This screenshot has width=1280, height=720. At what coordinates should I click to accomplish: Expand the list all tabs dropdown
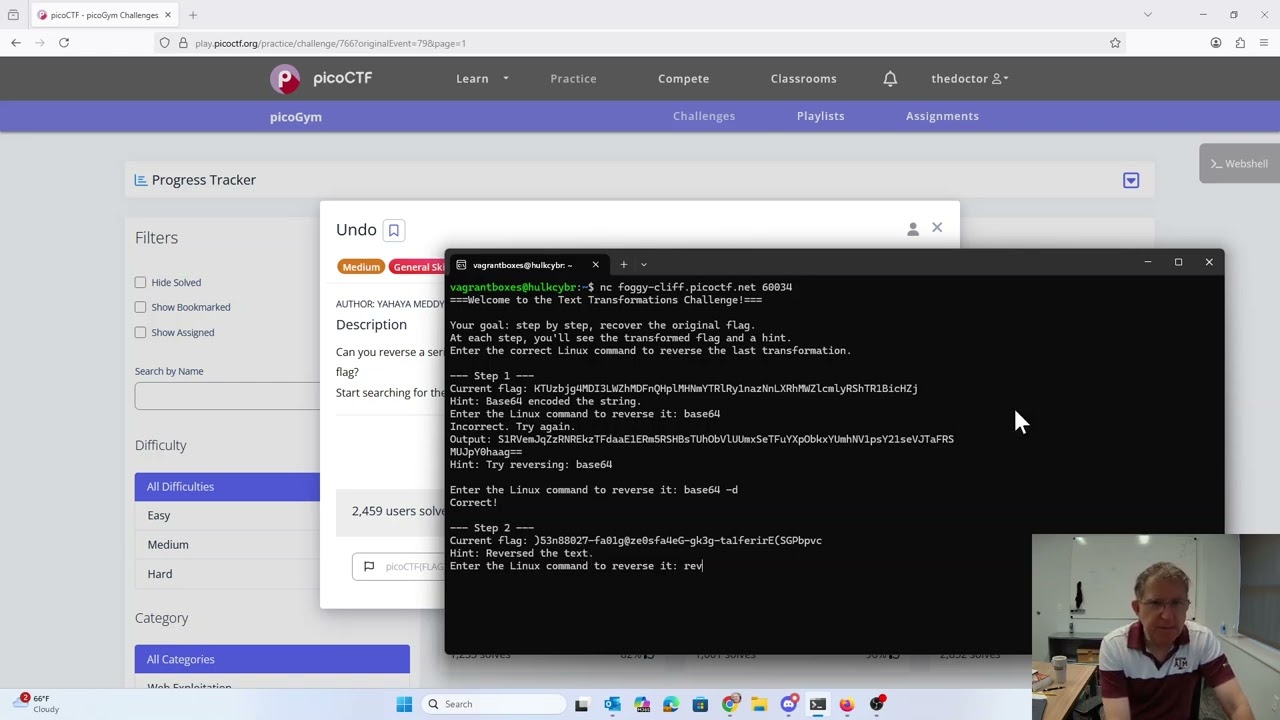pyautogui.click(x=1148, y=15)
